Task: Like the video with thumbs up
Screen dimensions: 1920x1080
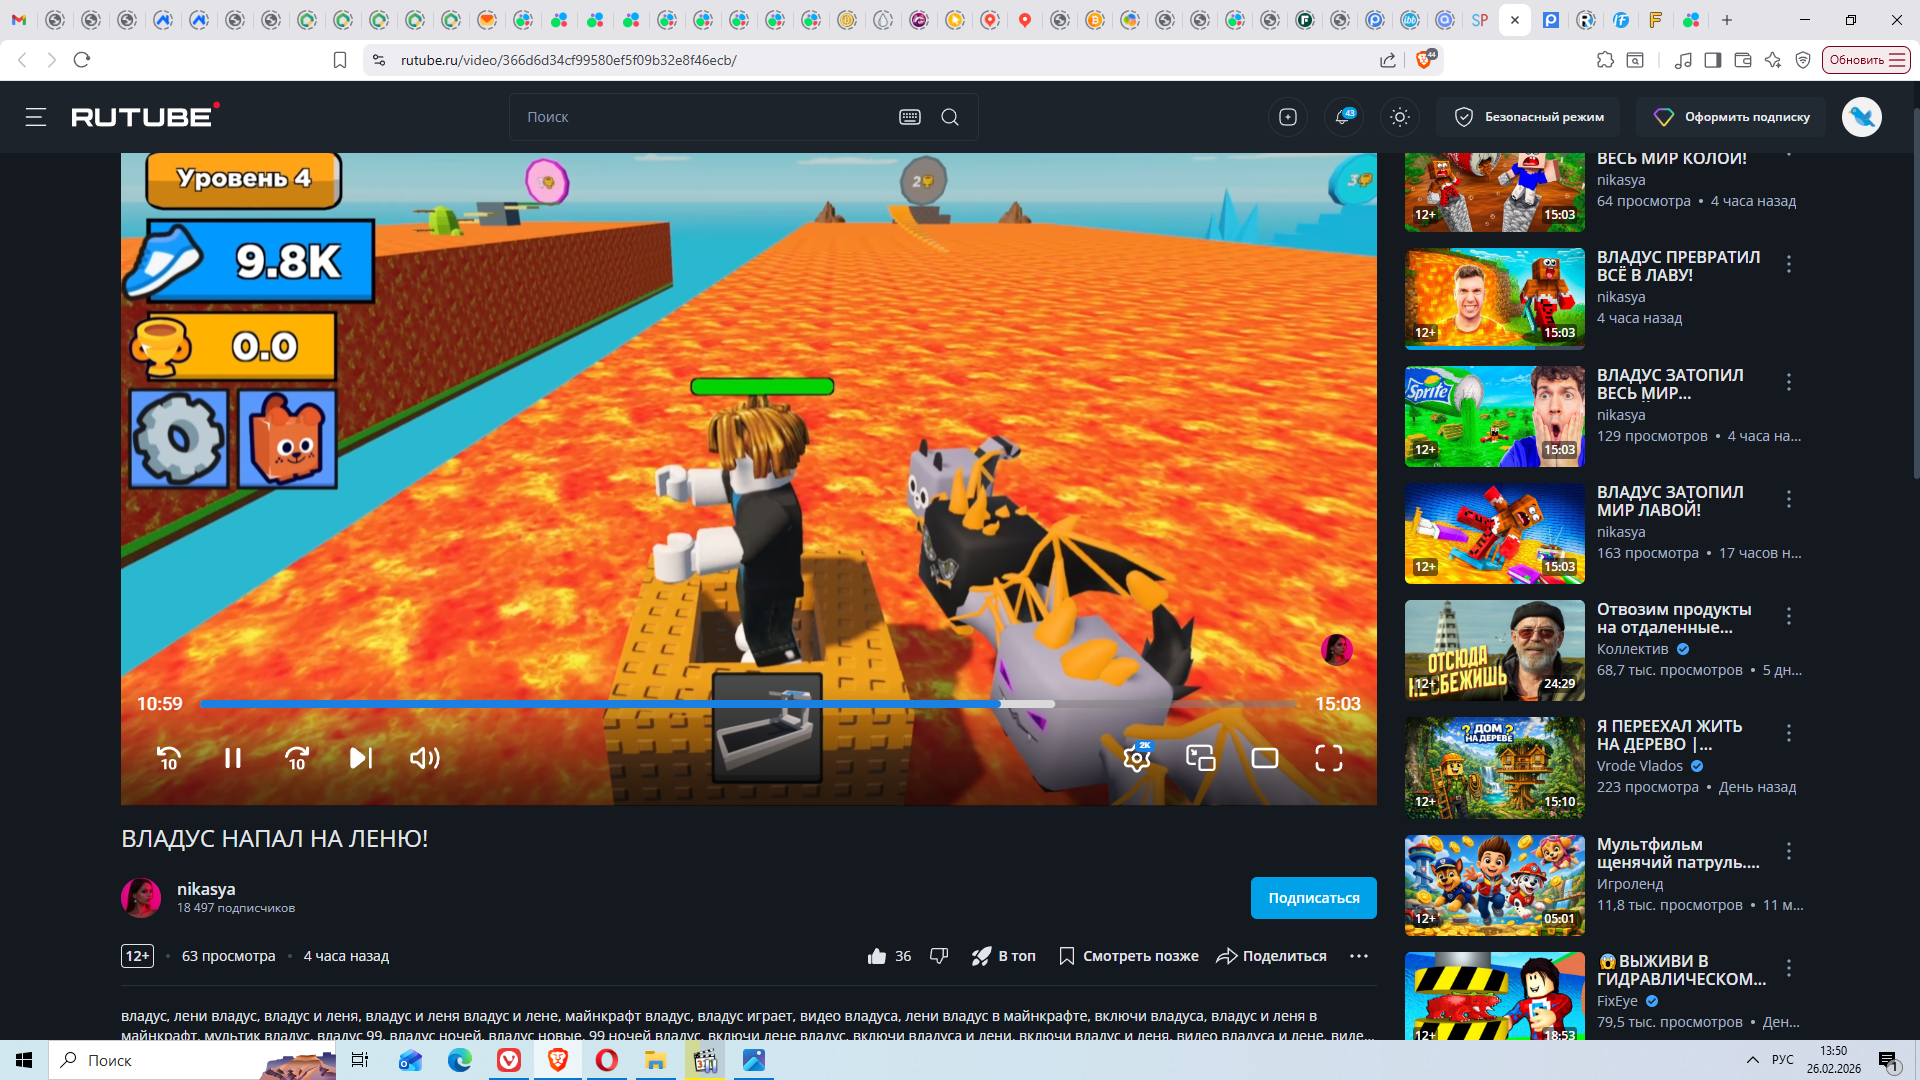Action: pos(877,956)
